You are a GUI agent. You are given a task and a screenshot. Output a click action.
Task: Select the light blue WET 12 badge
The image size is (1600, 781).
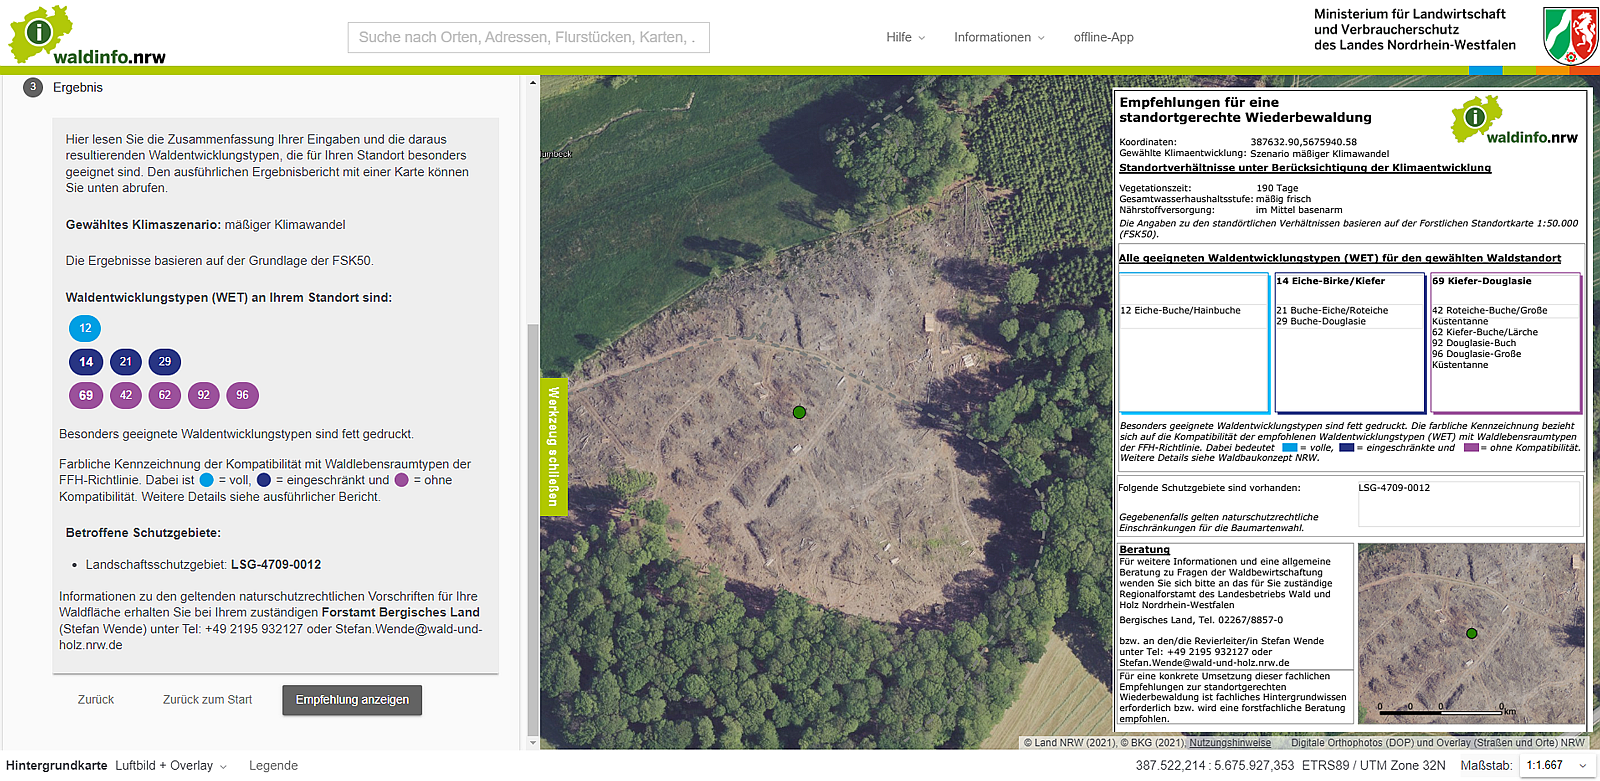pos(85,328)
